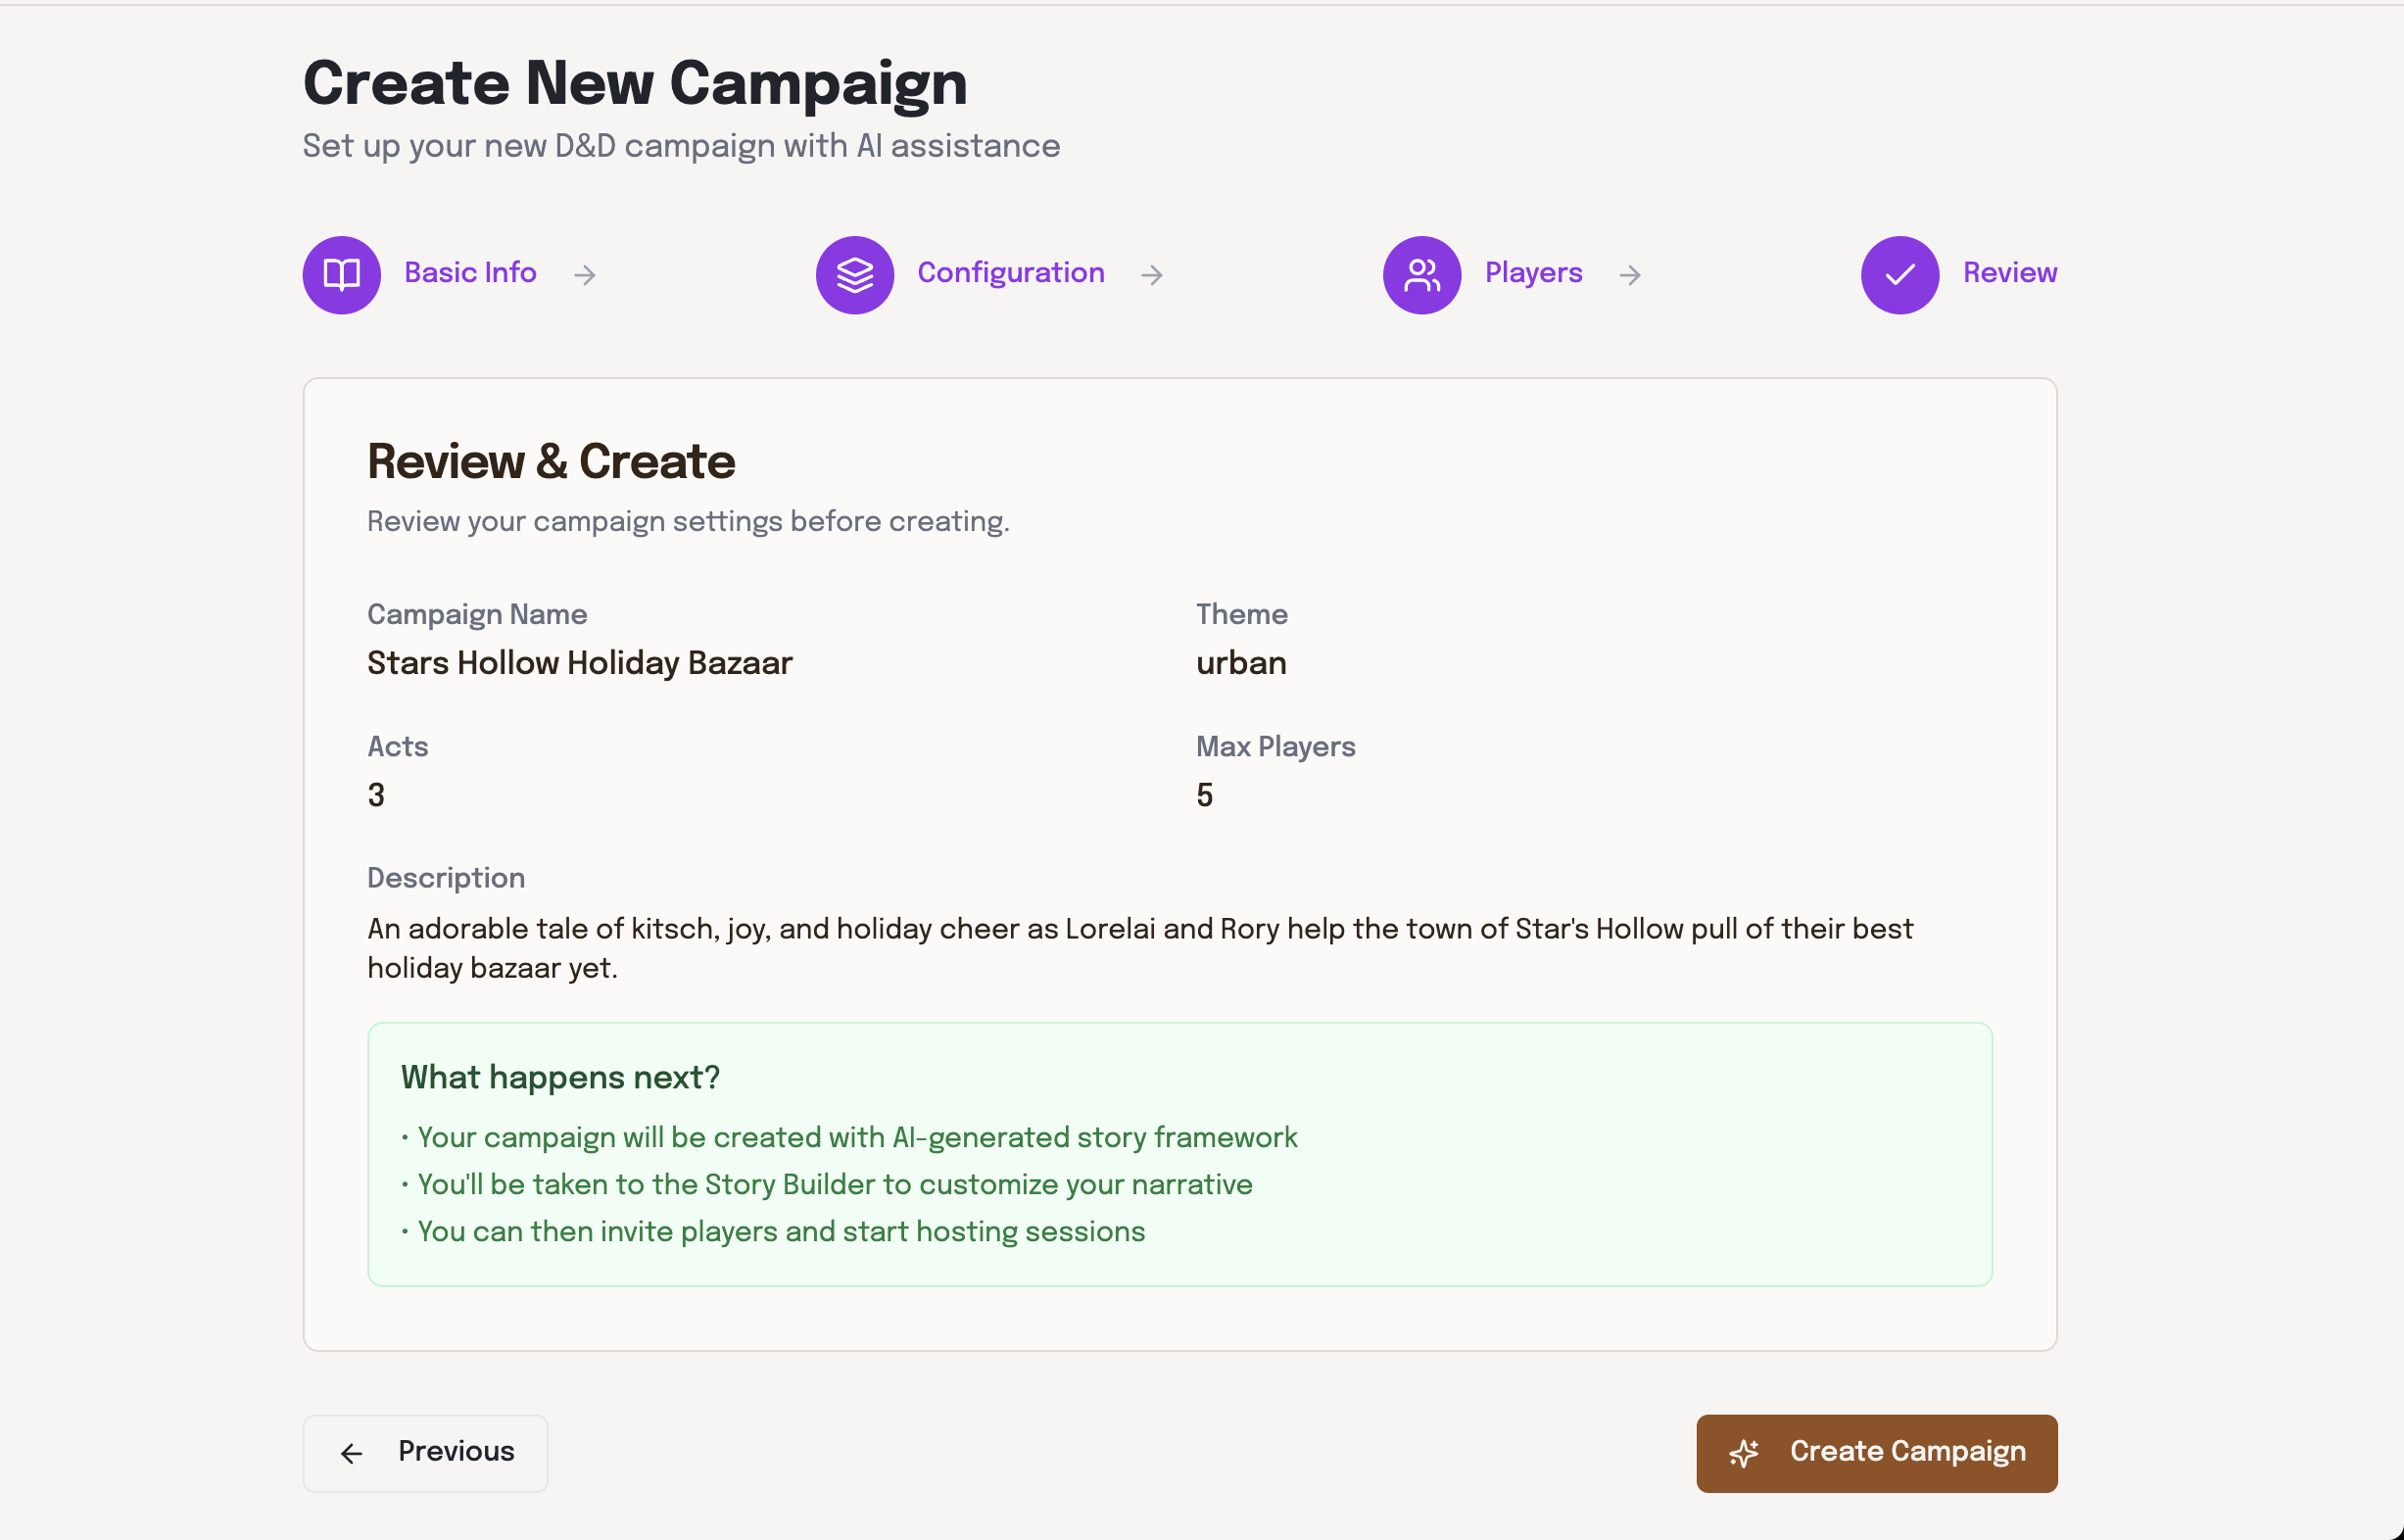Click the theme value urban
Viewport: 2404px width, 1540px height.
[x=1240, y=663]
